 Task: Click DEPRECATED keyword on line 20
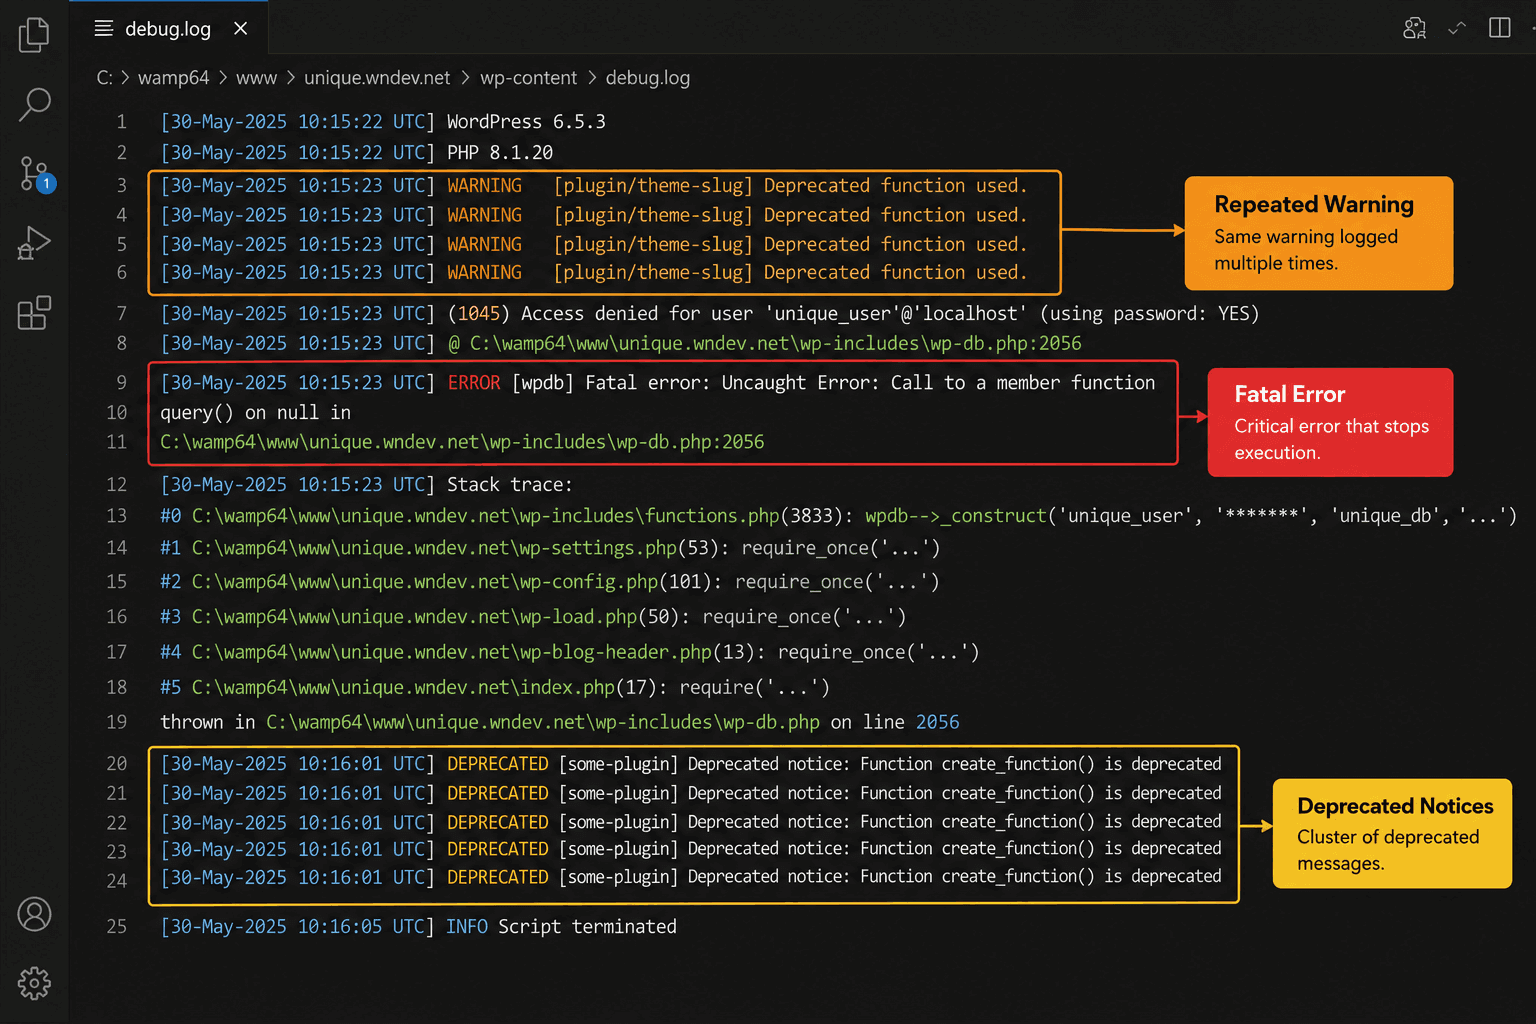pos(497,763)
